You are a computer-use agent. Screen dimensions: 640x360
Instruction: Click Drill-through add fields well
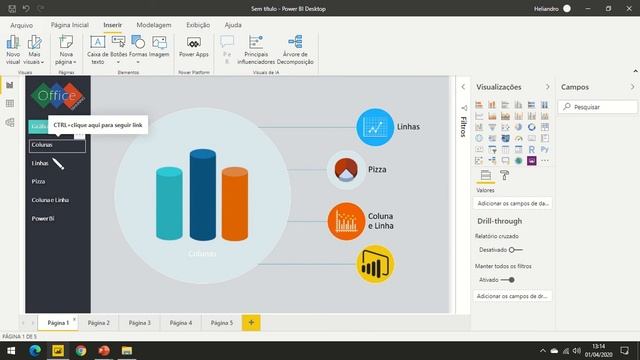coord(513,296)
